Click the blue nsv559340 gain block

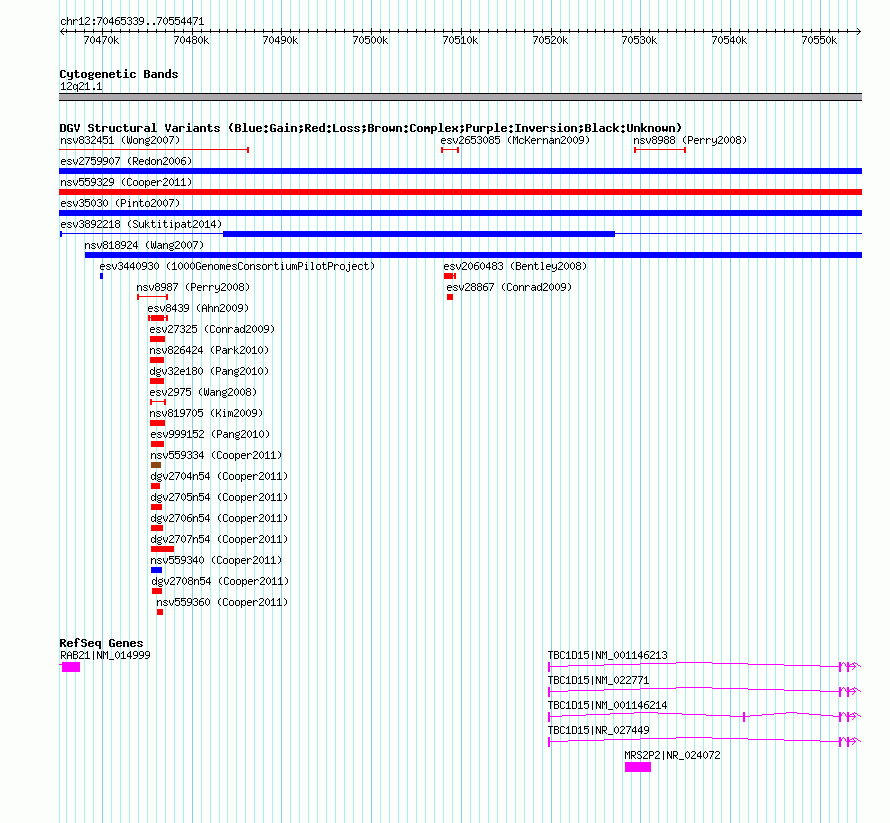157,570
